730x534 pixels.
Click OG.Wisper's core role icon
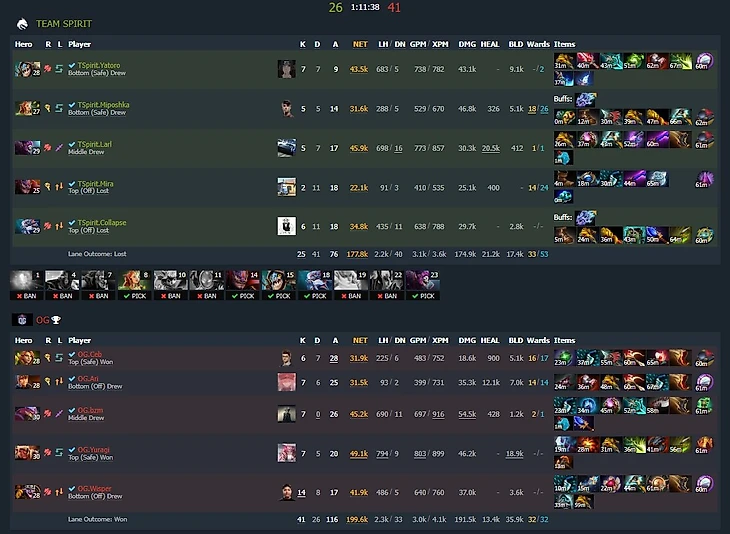click(x=47, y=492)
